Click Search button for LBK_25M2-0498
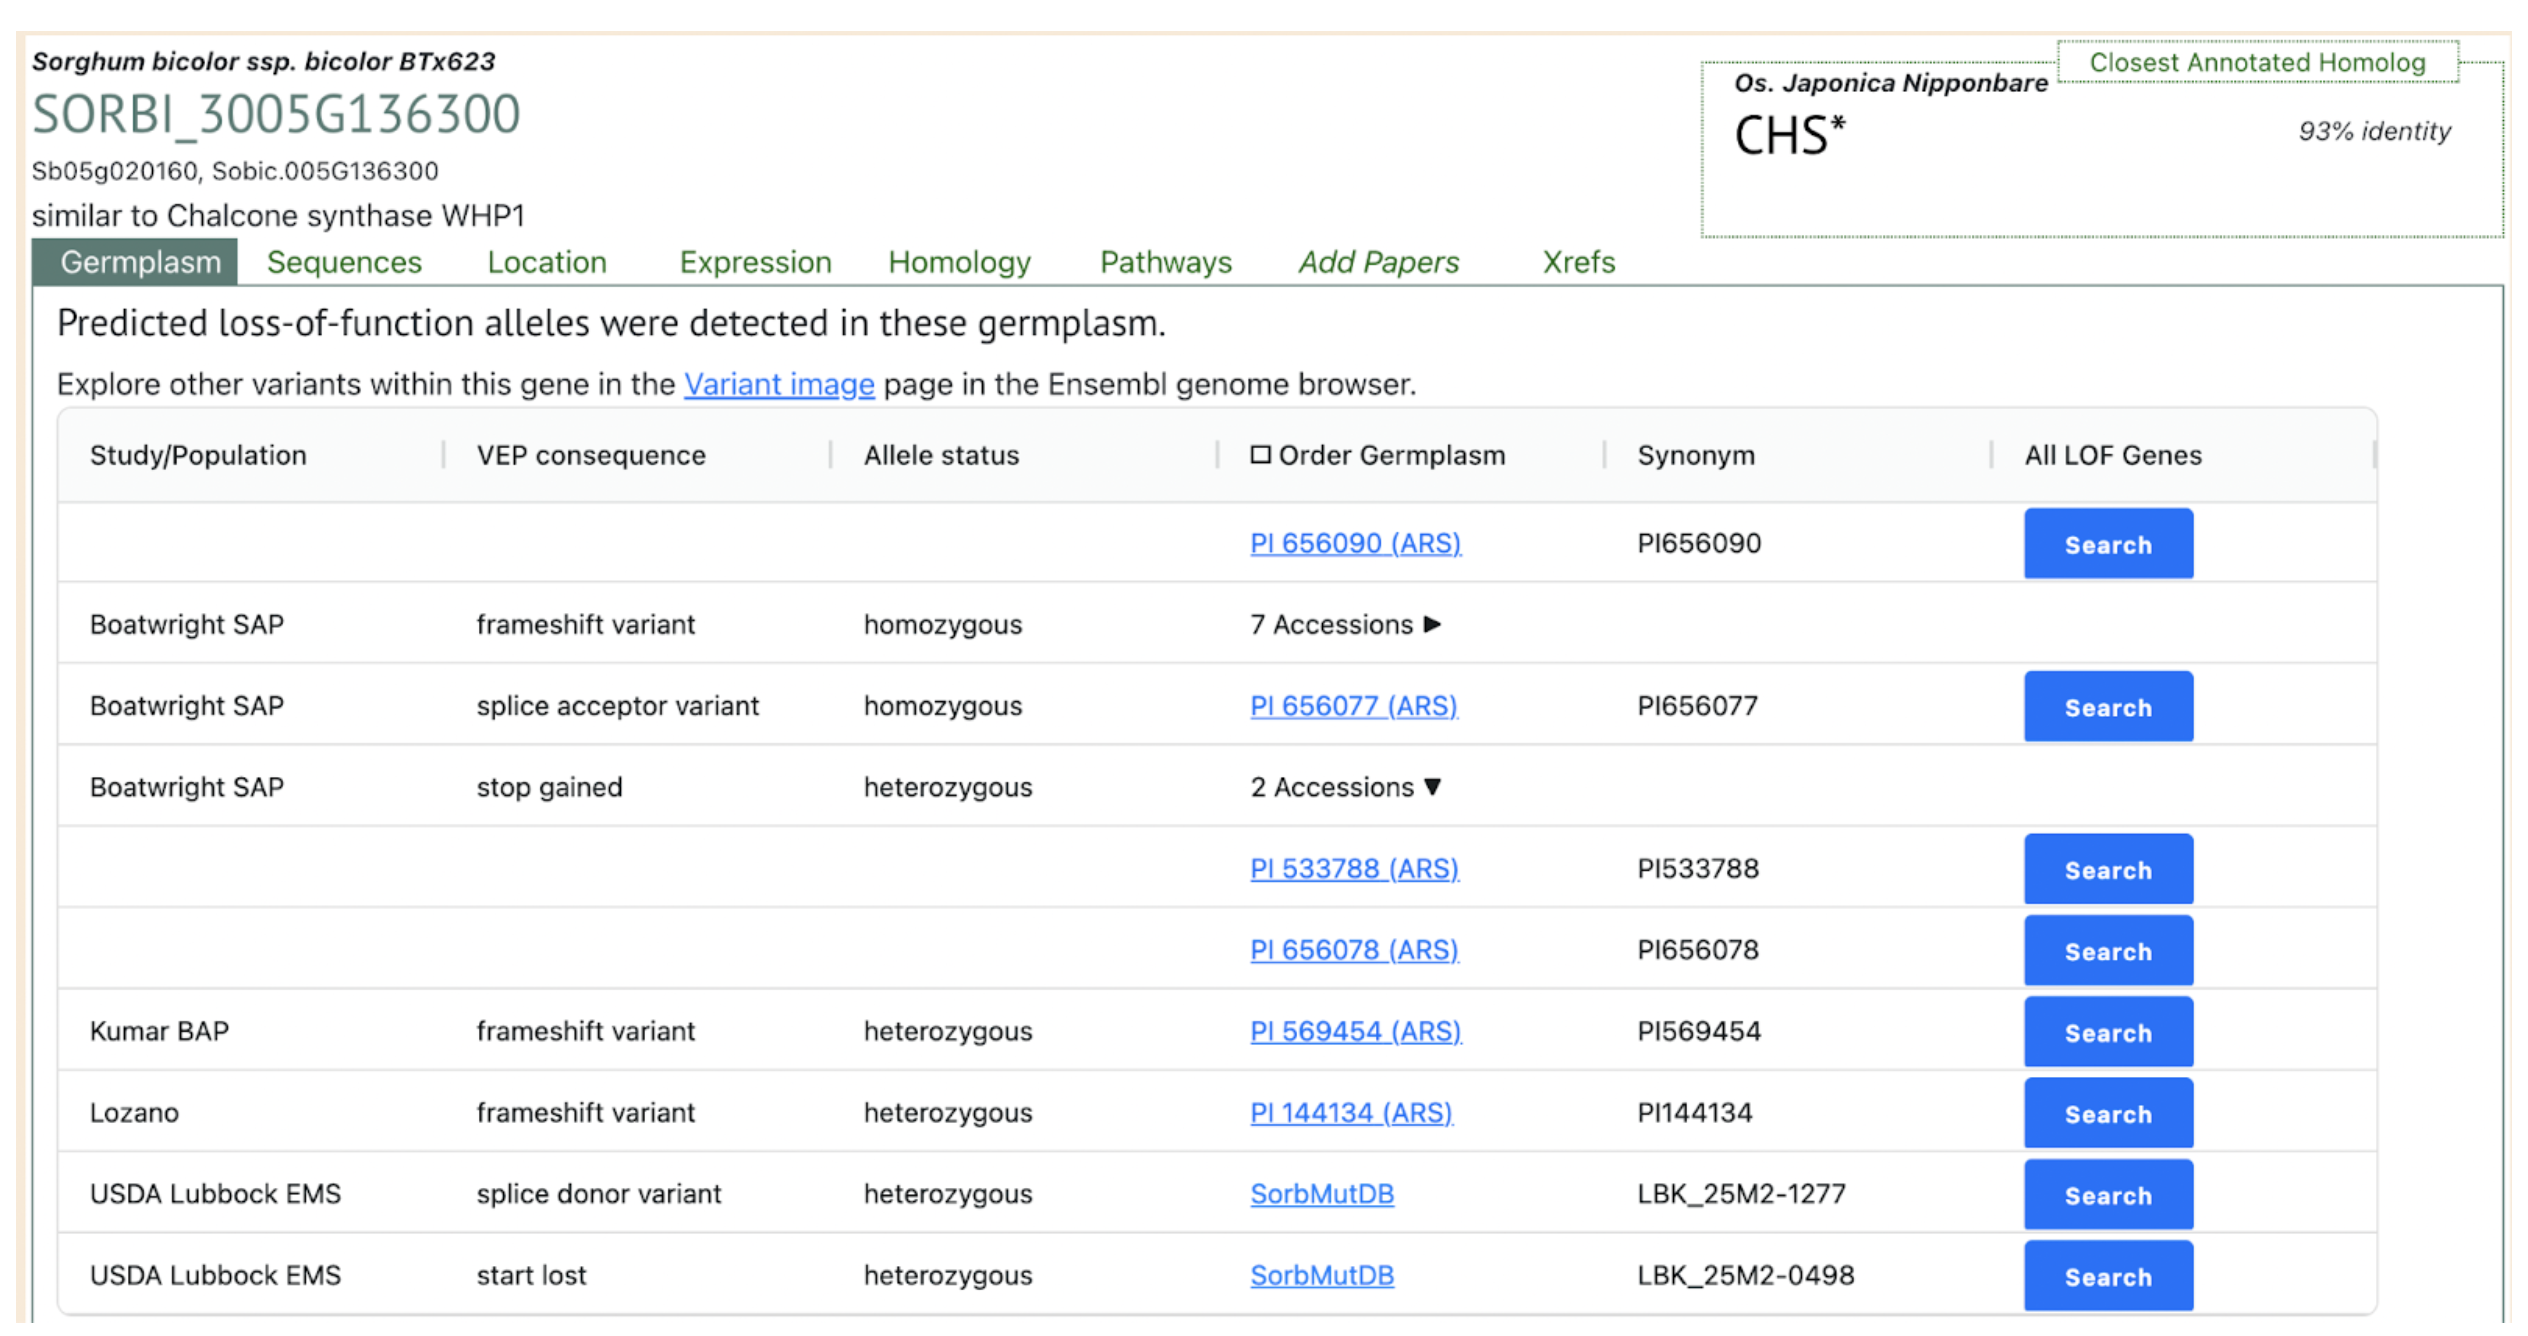The width and height of the screenshot is (2528, 1336). coord(2108,1277)
